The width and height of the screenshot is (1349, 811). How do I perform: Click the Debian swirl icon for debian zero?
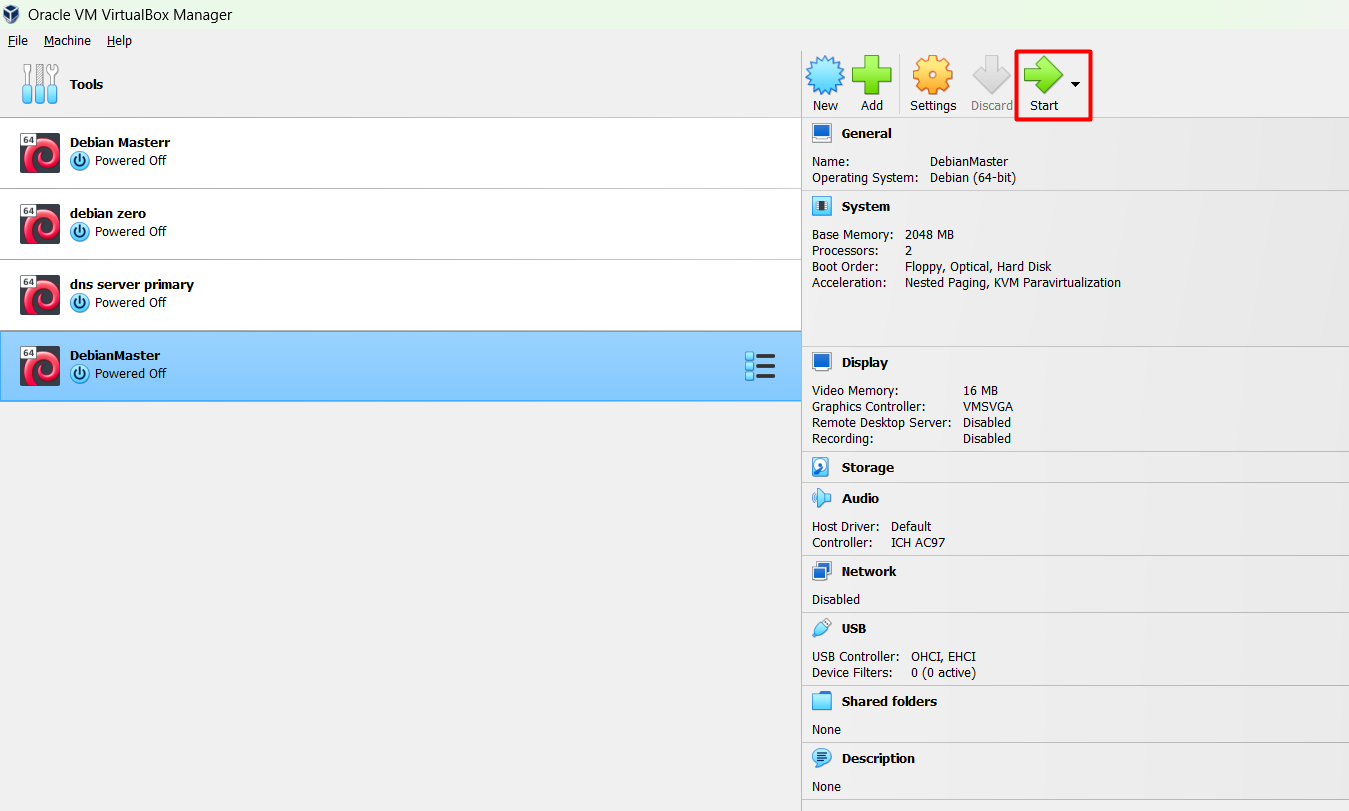tap(40, 224)
